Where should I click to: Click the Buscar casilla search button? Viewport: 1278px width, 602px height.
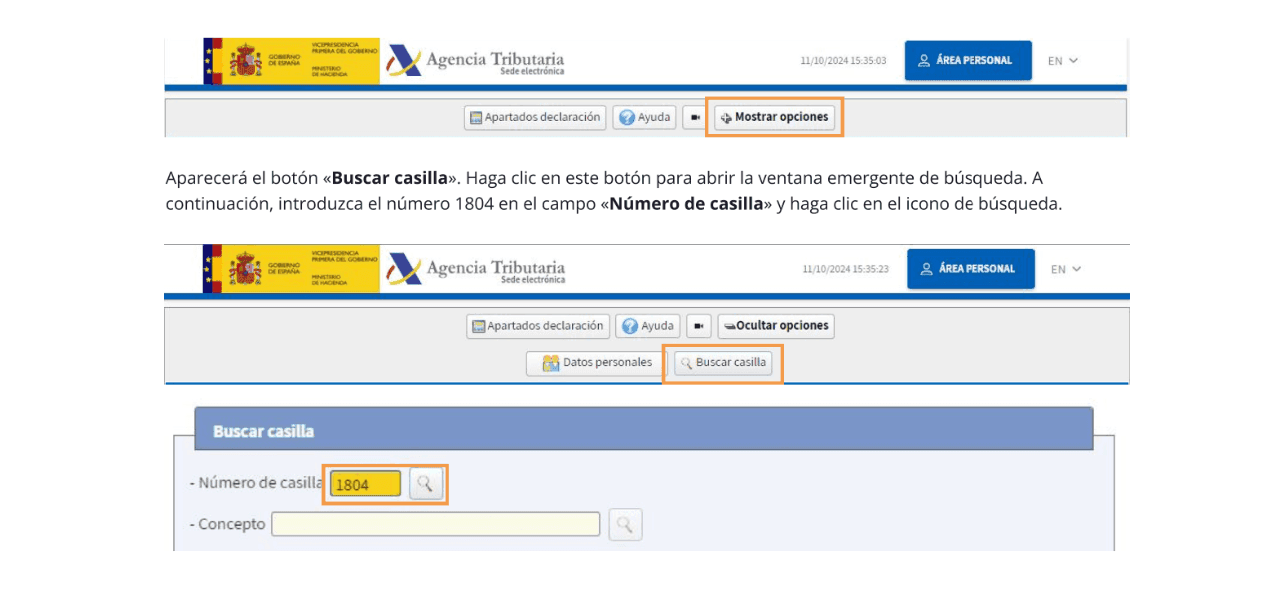[x=722, y=364]
